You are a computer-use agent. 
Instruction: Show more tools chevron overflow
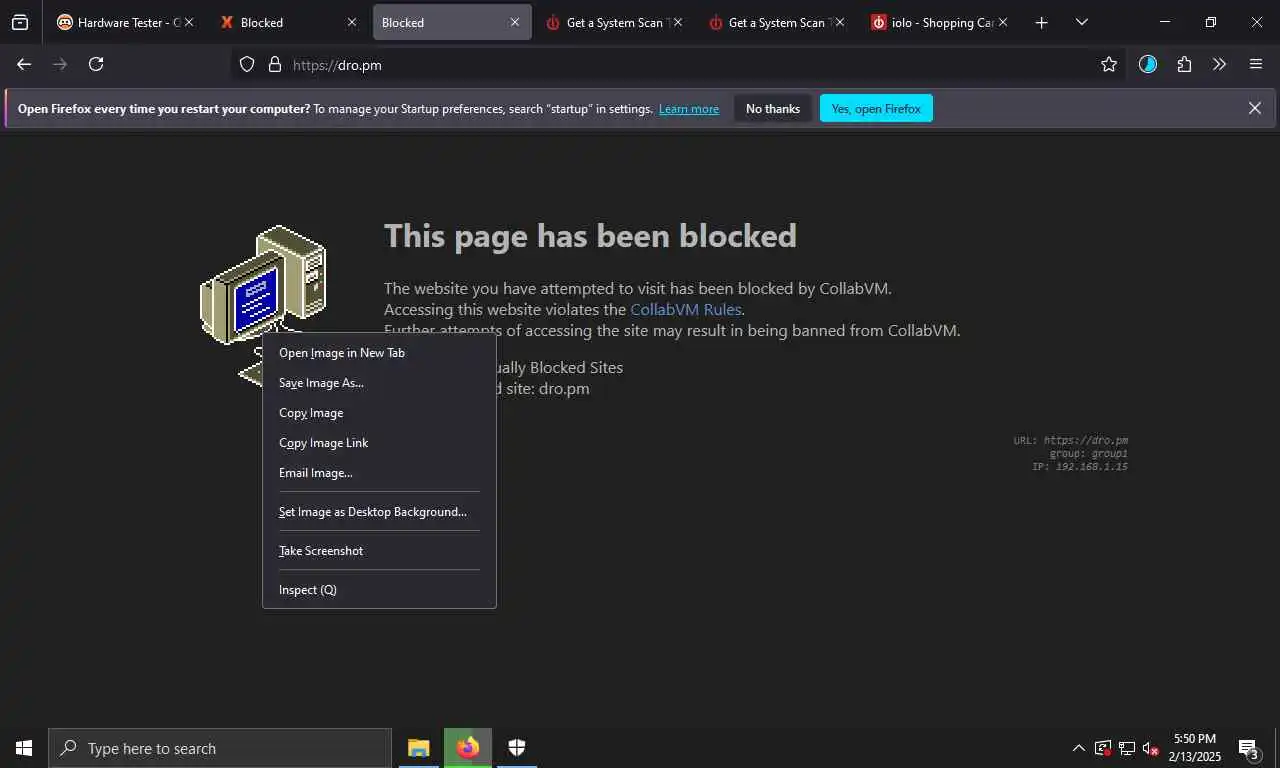coord(1219,65)
